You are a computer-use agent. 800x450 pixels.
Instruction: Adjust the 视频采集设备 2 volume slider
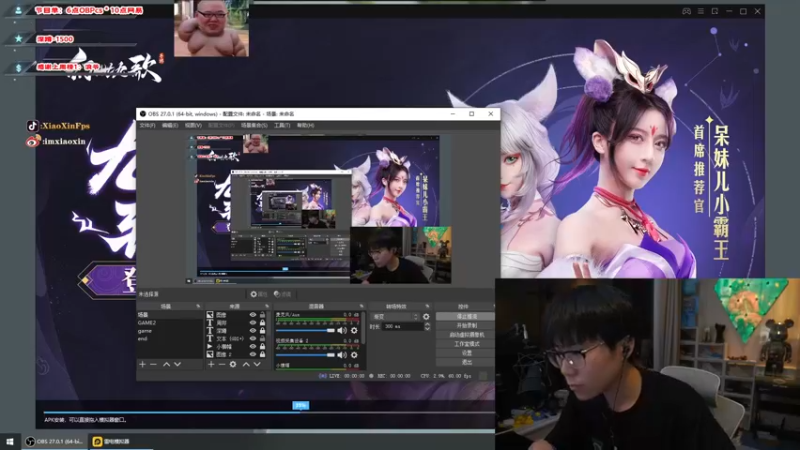[305, 355]
